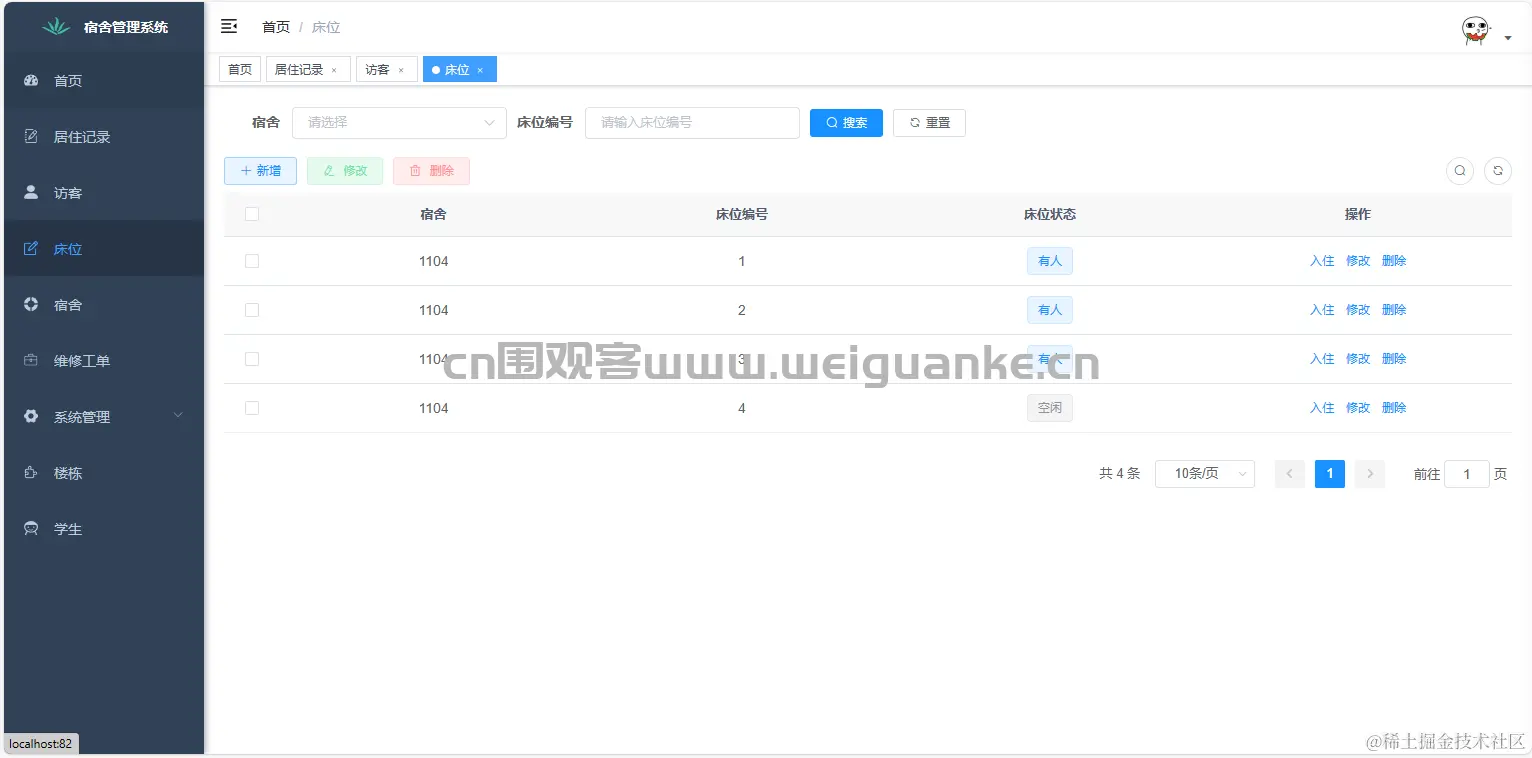Image resolution: width=1532 pixels, height=758 pixels.
Task: Click the 宿舍 sidebar icon
Action: (31, 304)
